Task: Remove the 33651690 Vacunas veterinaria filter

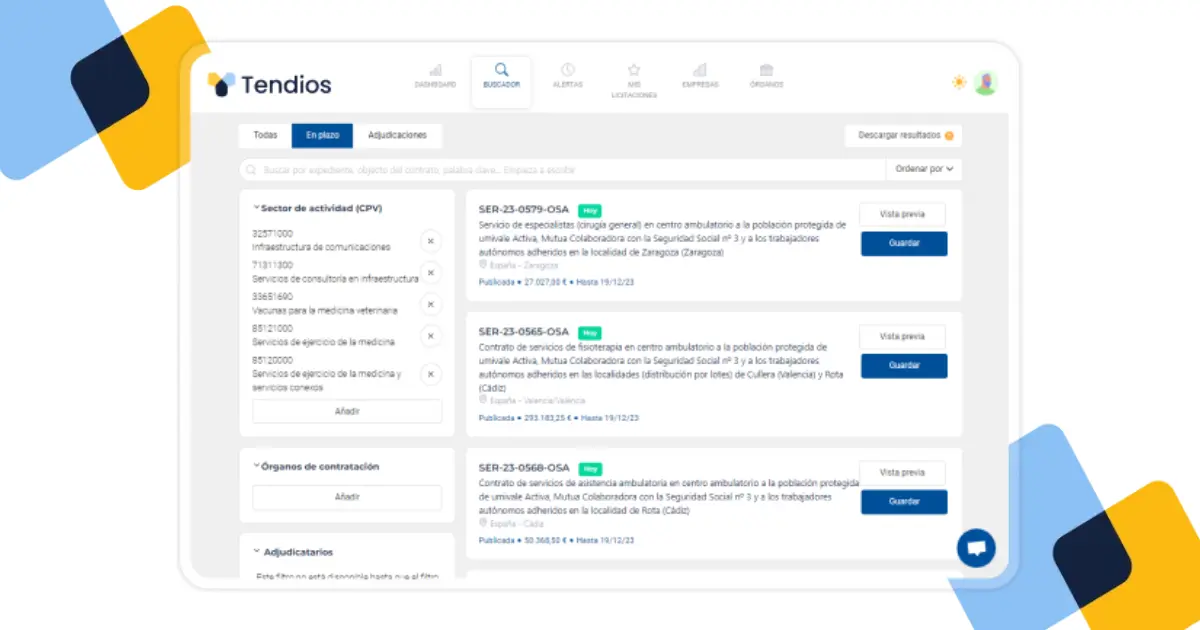Action: click(x=430, y=304)
